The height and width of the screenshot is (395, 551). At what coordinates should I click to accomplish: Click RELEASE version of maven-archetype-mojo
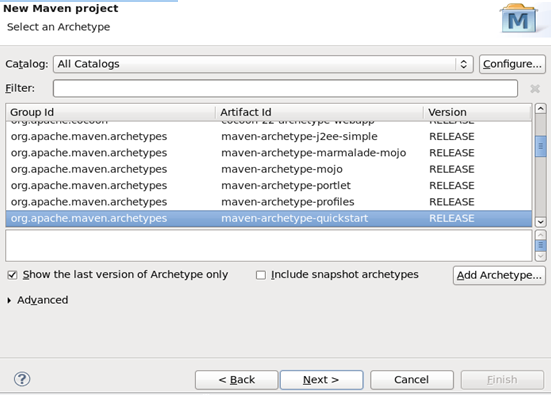(452, 169)
